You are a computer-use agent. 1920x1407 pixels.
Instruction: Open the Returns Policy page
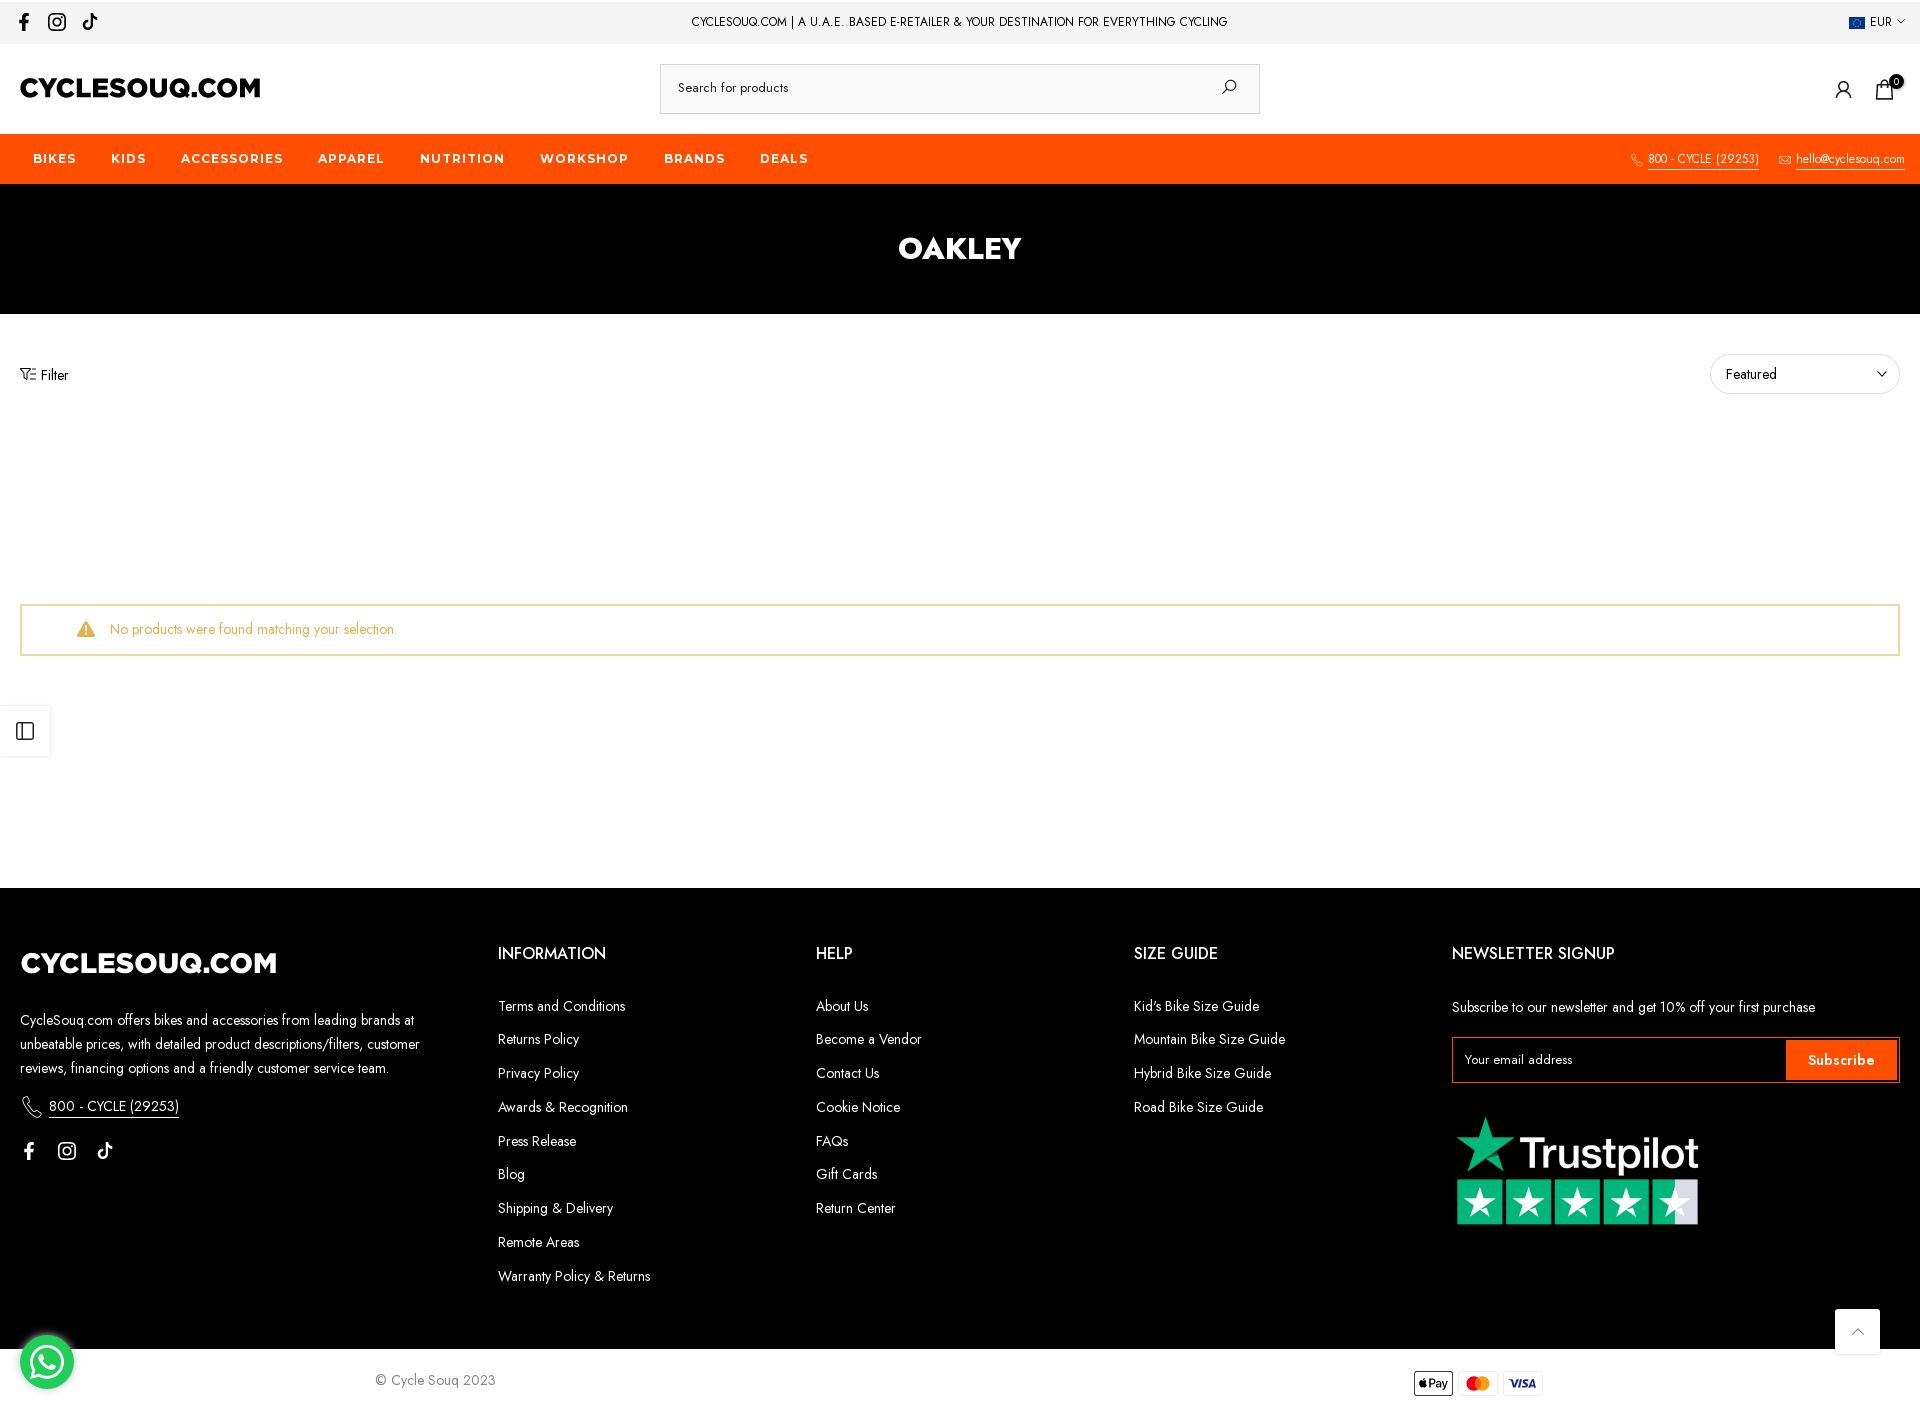[538, 1039]
